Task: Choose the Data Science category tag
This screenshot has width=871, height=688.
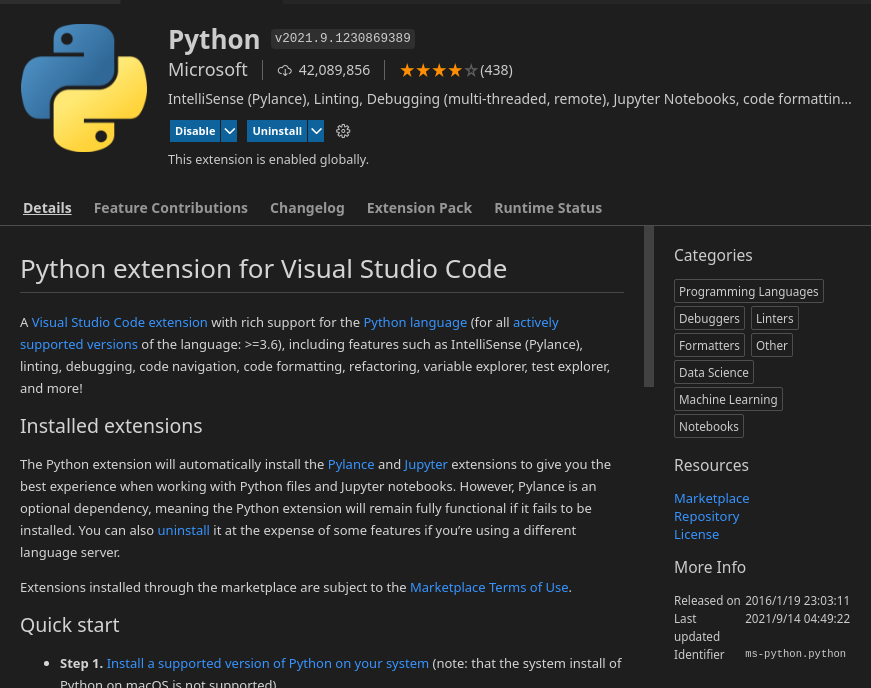Action: tap(714, 372)
